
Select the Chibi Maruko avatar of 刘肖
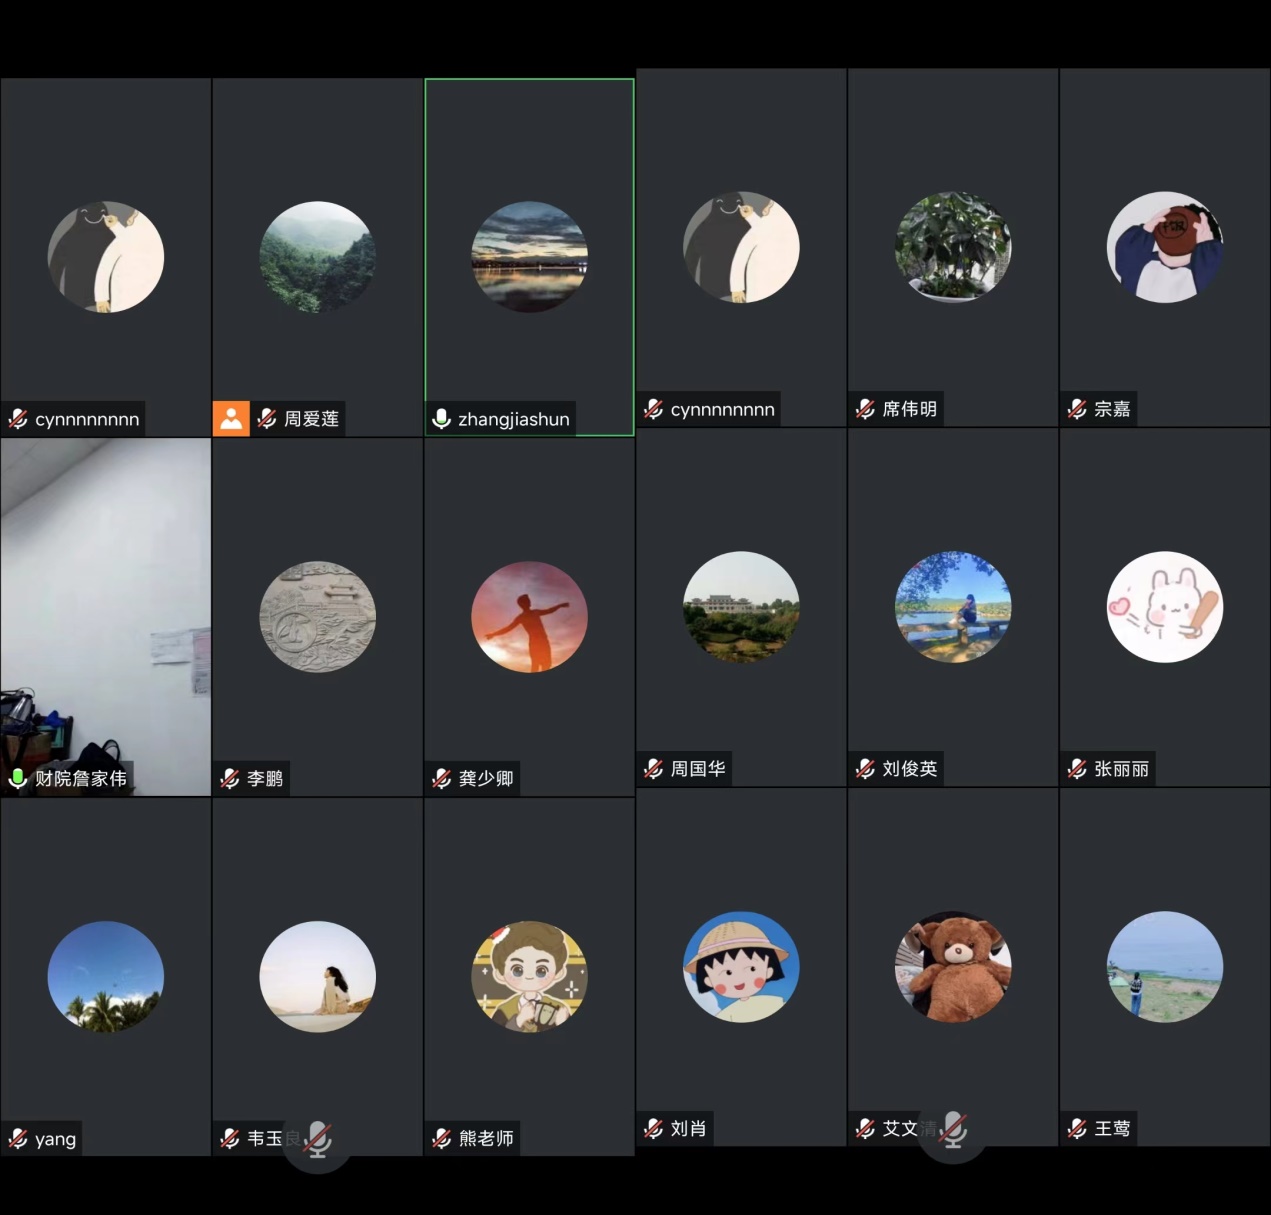pyautogui.click(x=741, y=967)
